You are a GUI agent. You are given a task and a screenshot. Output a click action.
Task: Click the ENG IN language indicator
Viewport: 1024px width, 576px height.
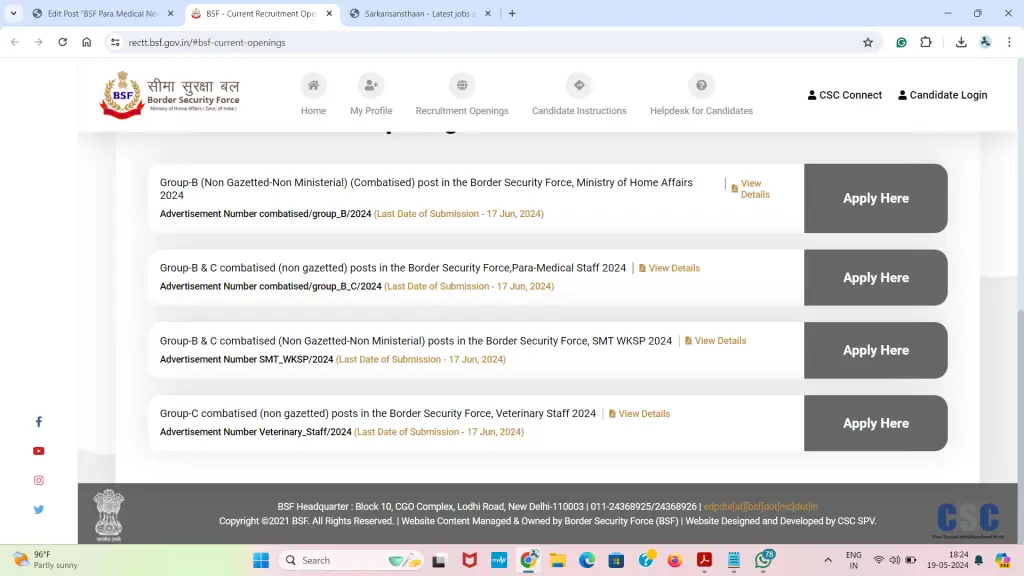point(854,560)
